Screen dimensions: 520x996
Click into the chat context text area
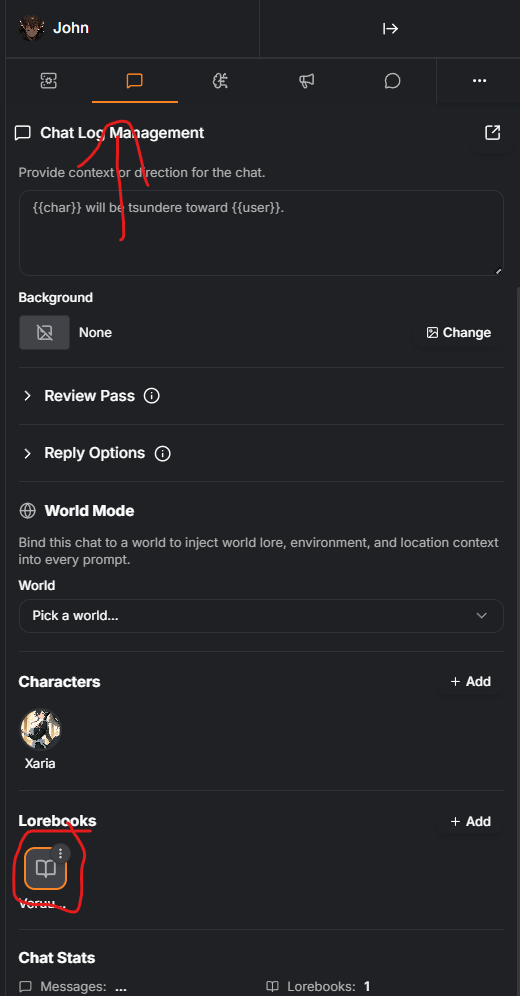pos(262,232)
